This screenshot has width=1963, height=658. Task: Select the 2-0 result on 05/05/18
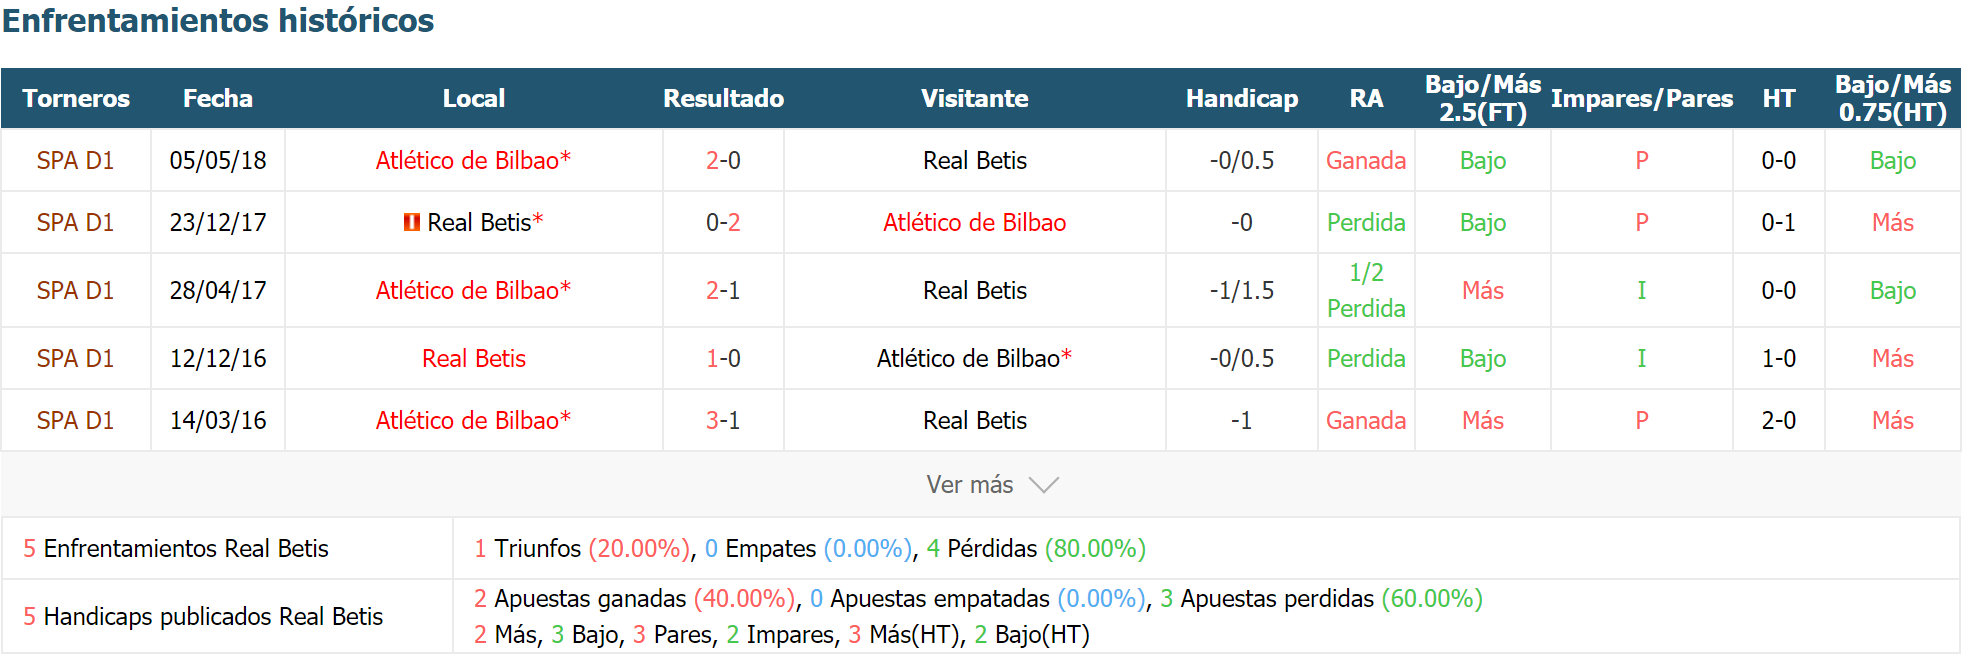pyautogui.click(x=723, y=160)
